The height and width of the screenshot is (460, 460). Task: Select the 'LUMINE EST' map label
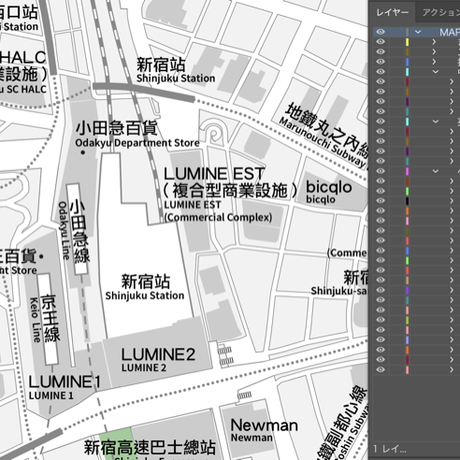214,174
